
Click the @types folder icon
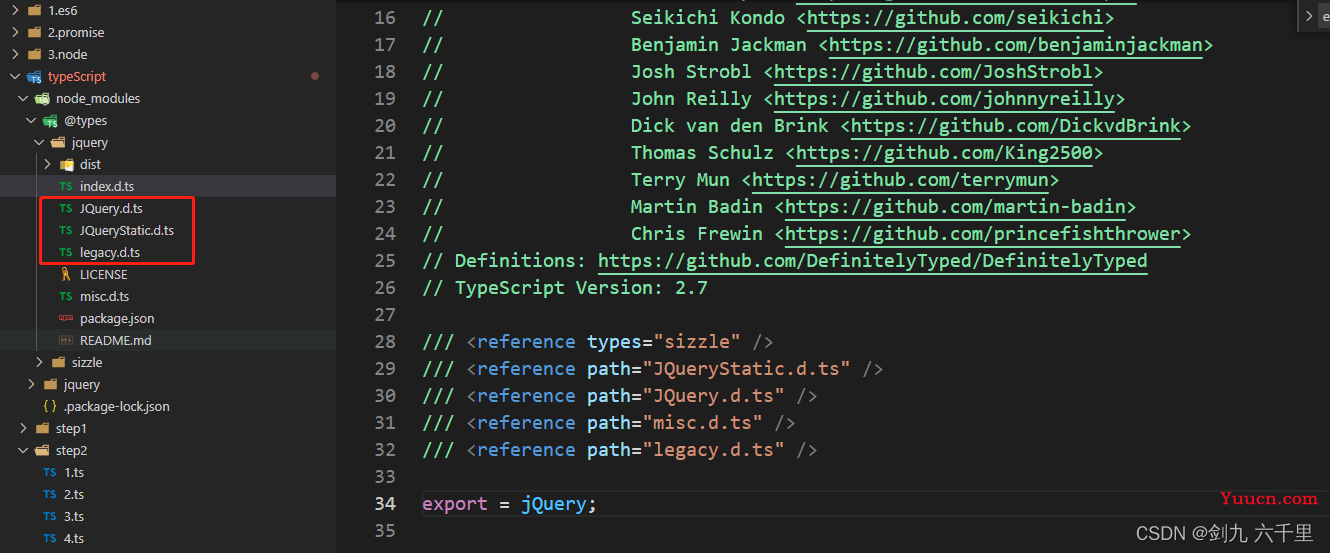pyautogui.click(x=50, y=121)
